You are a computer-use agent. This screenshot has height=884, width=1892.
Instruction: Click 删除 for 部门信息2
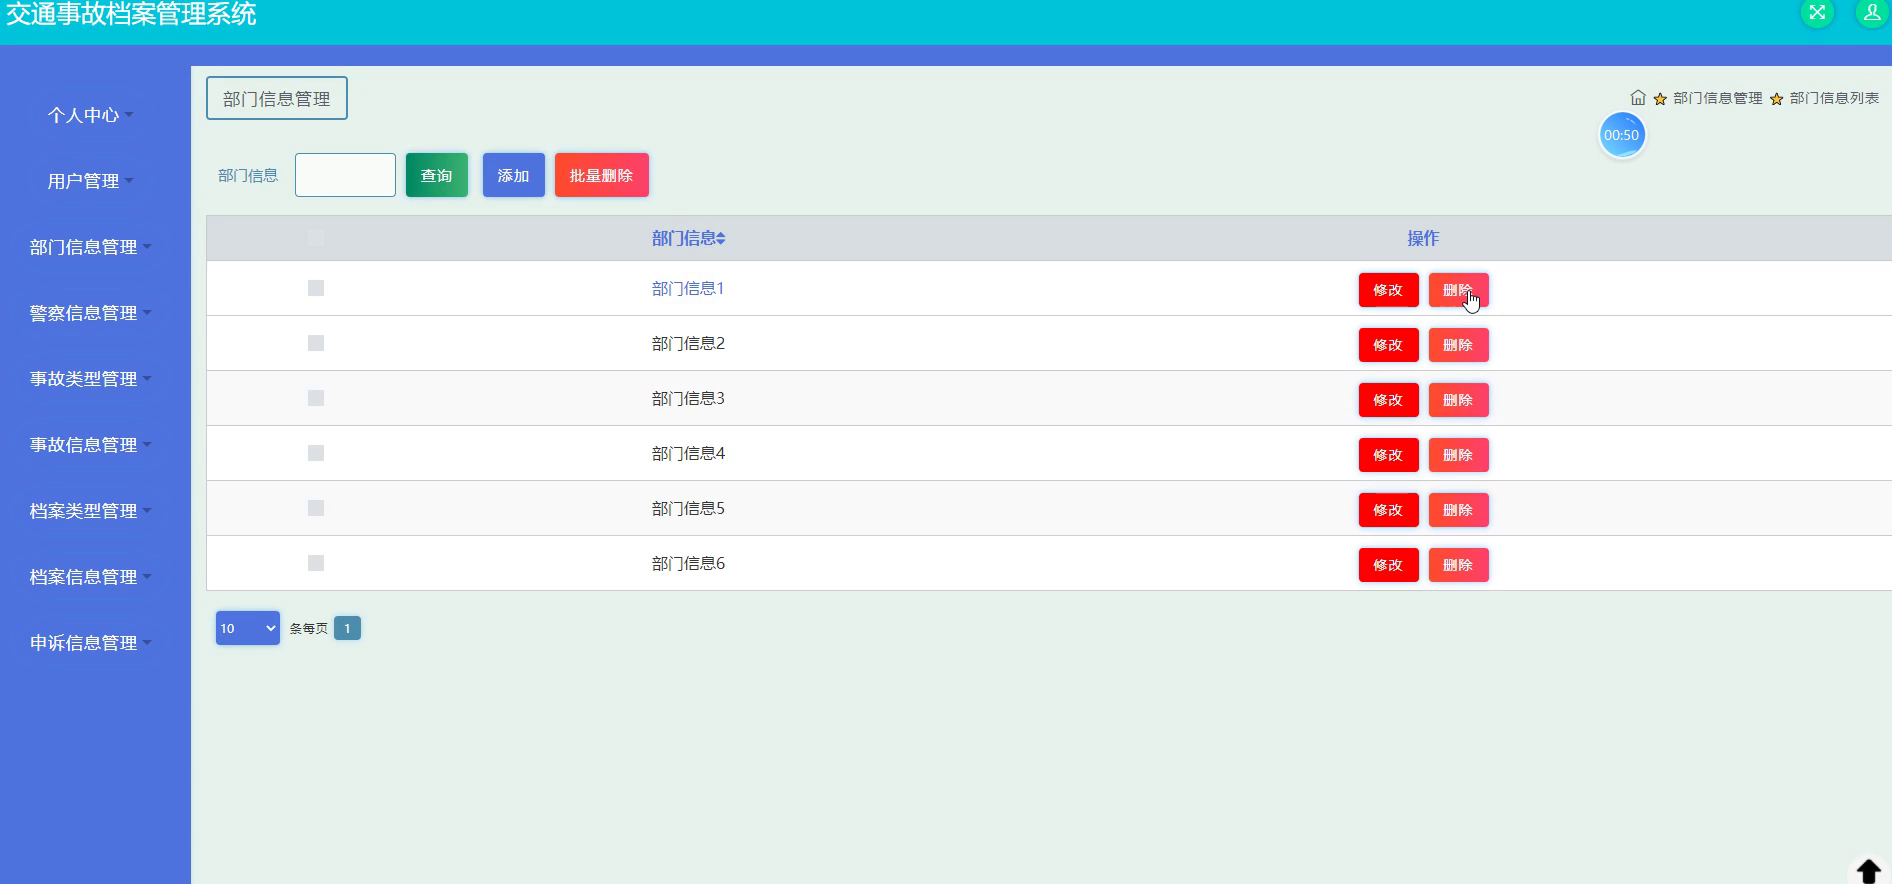[1458, 345]
